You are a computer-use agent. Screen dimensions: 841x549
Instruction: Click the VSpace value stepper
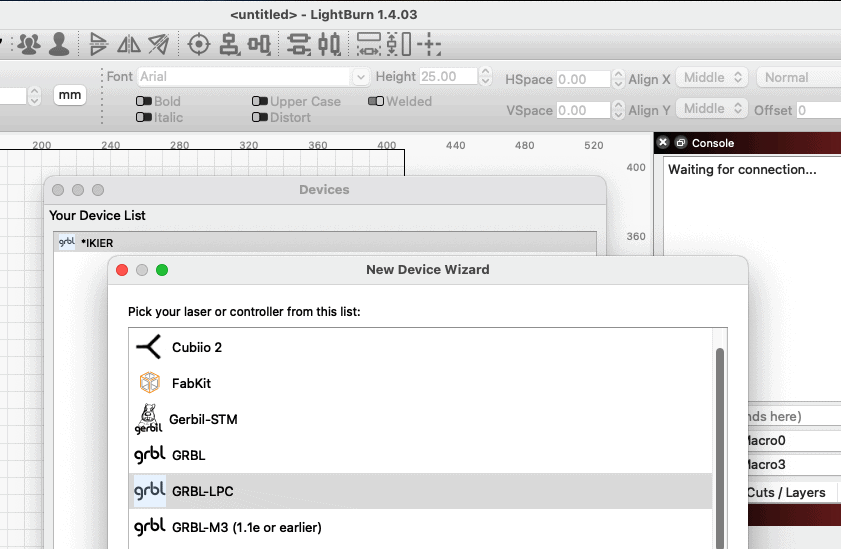pos(618,110)
